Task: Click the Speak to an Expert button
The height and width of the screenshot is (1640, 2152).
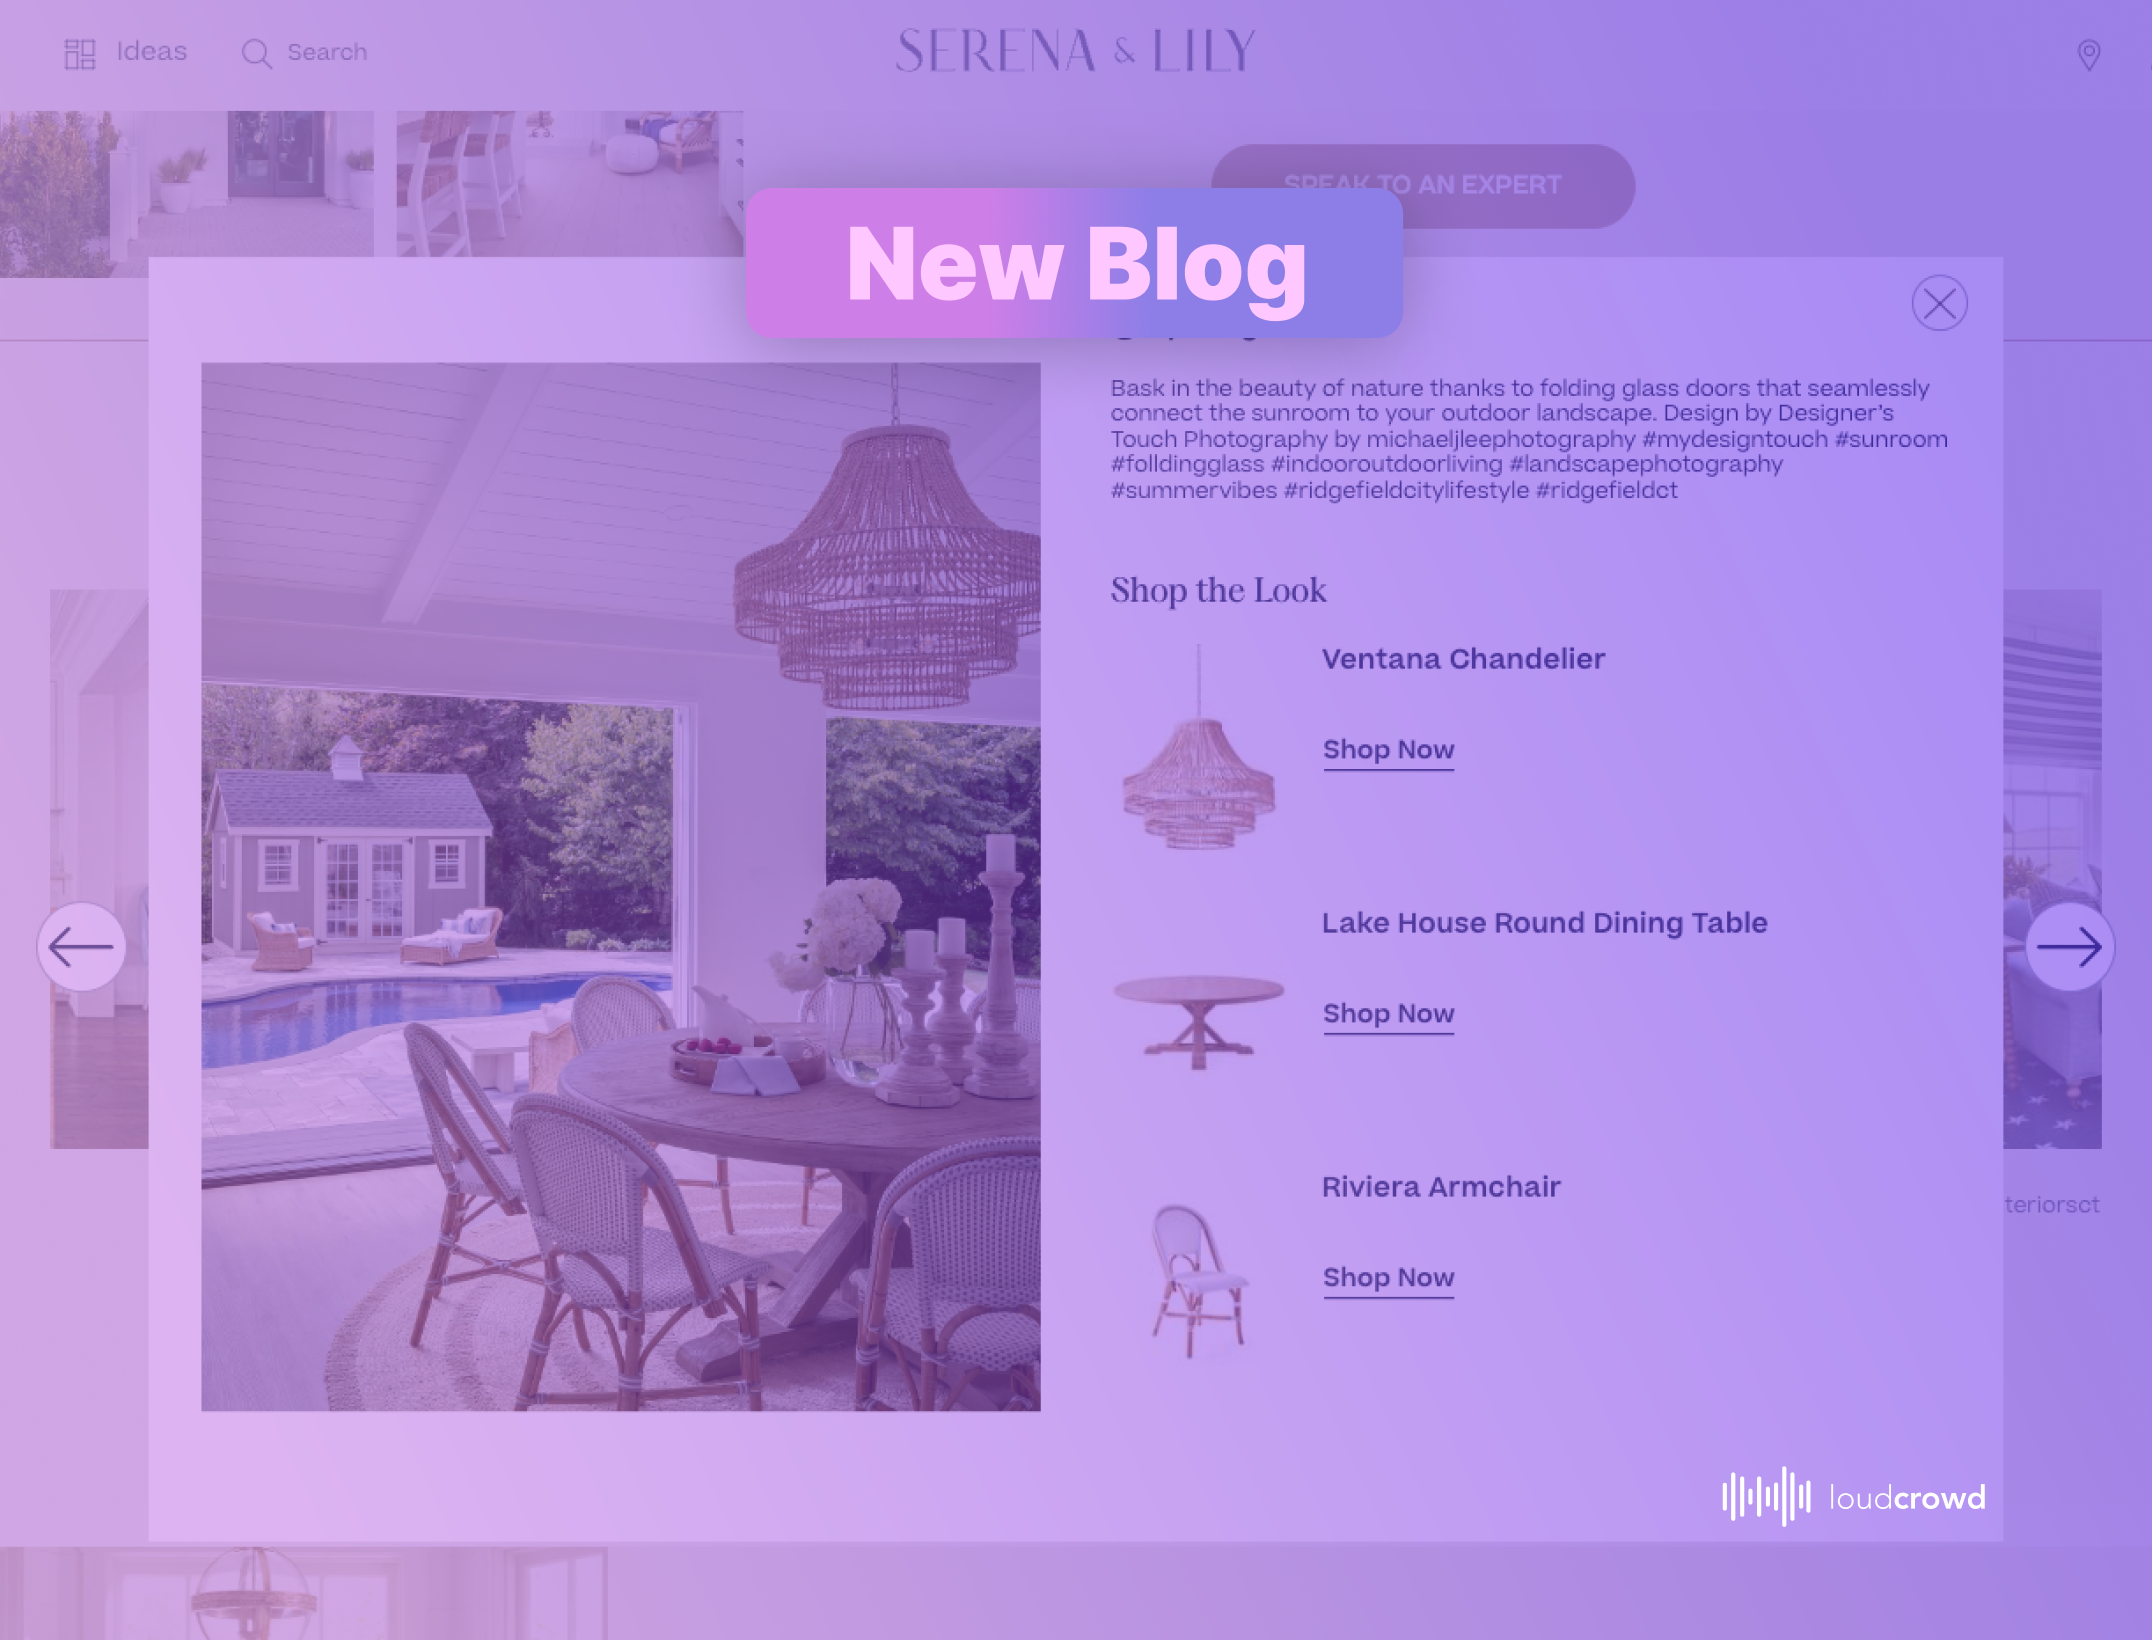Action: (x=1423, y=186)
